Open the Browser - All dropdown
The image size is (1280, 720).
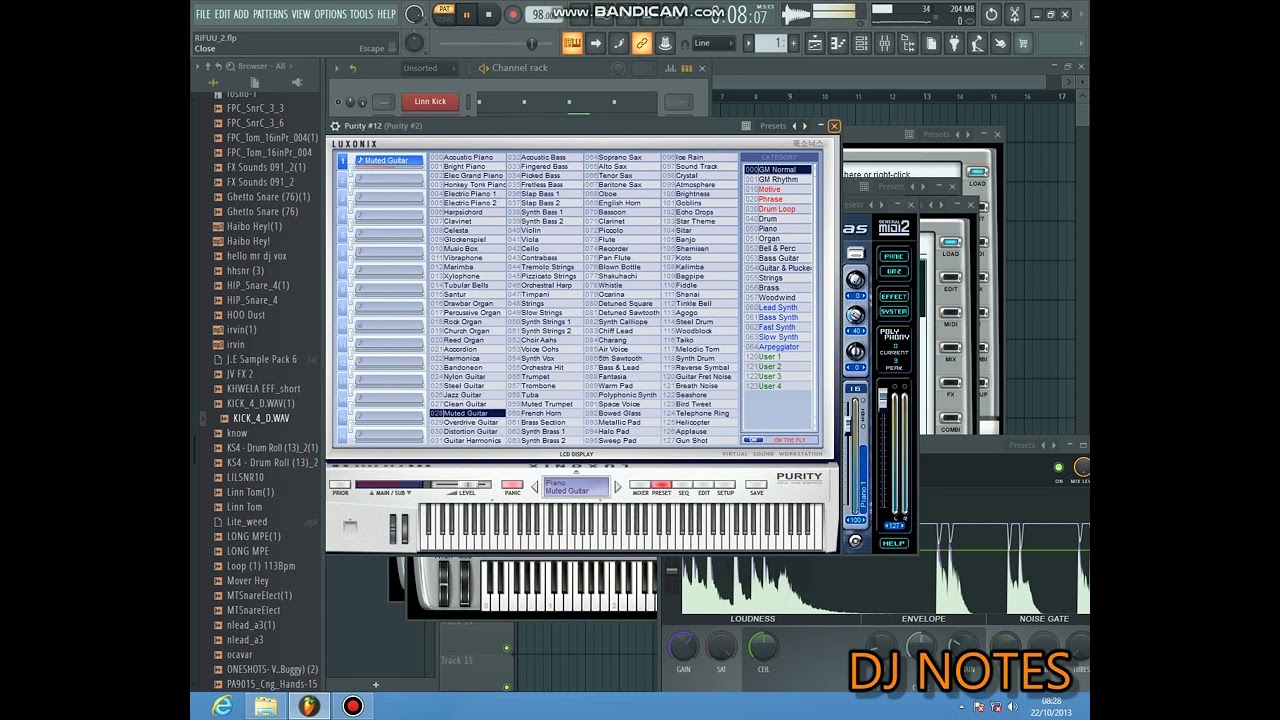click(266, 66)
